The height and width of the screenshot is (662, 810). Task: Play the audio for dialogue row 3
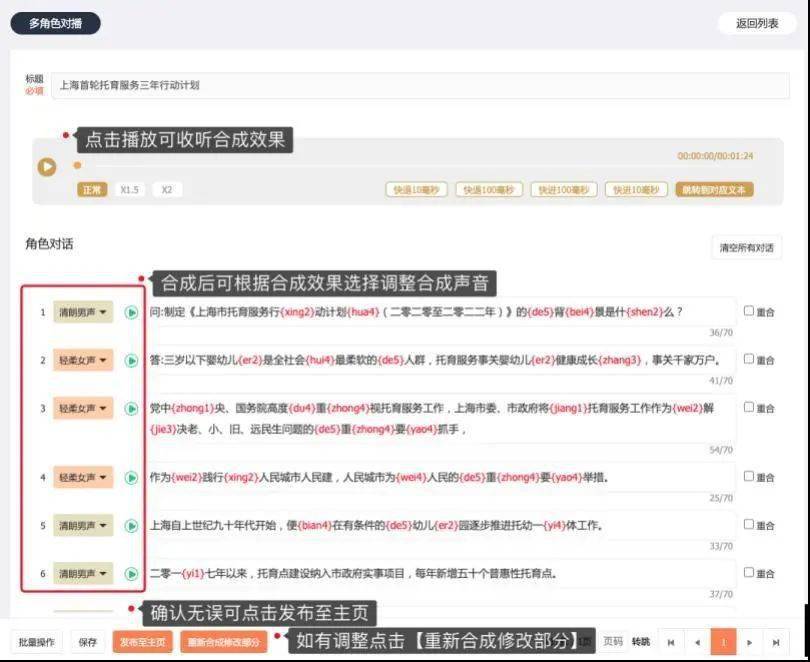tap(131, 408)
